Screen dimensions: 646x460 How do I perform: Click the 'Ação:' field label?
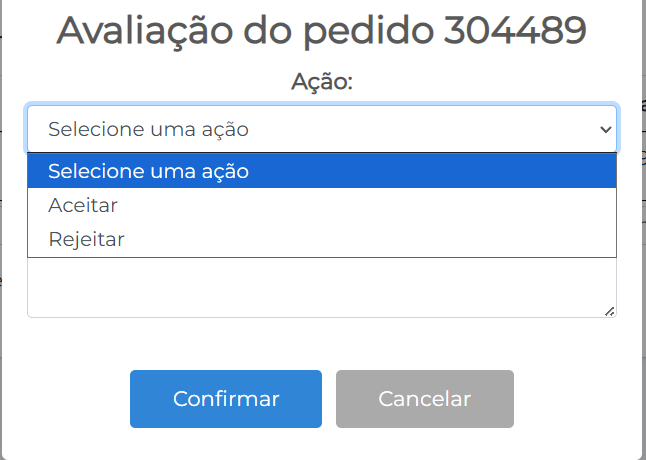[322, 82]
